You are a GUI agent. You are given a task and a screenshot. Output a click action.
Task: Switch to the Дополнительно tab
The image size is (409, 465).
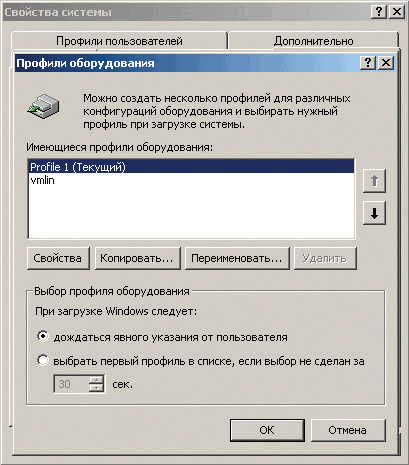pos(313,41)
